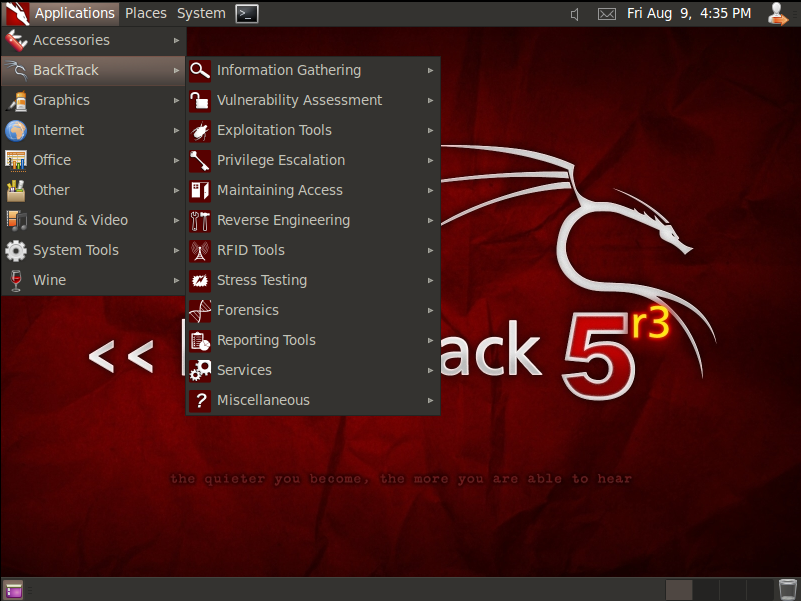
Task: Click the Privilege Escalation key icon
Action: coord(200,160)
